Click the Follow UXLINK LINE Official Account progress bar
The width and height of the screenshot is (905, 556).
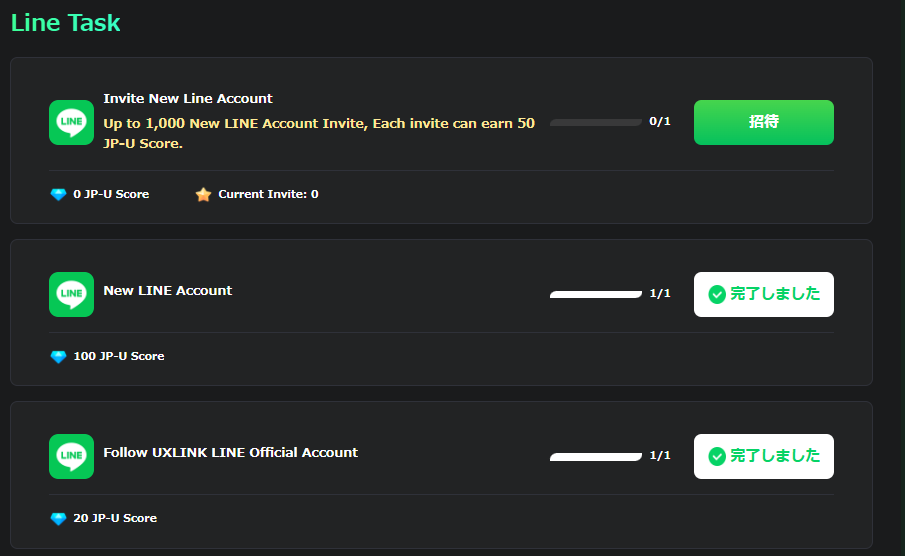point(596,456)
